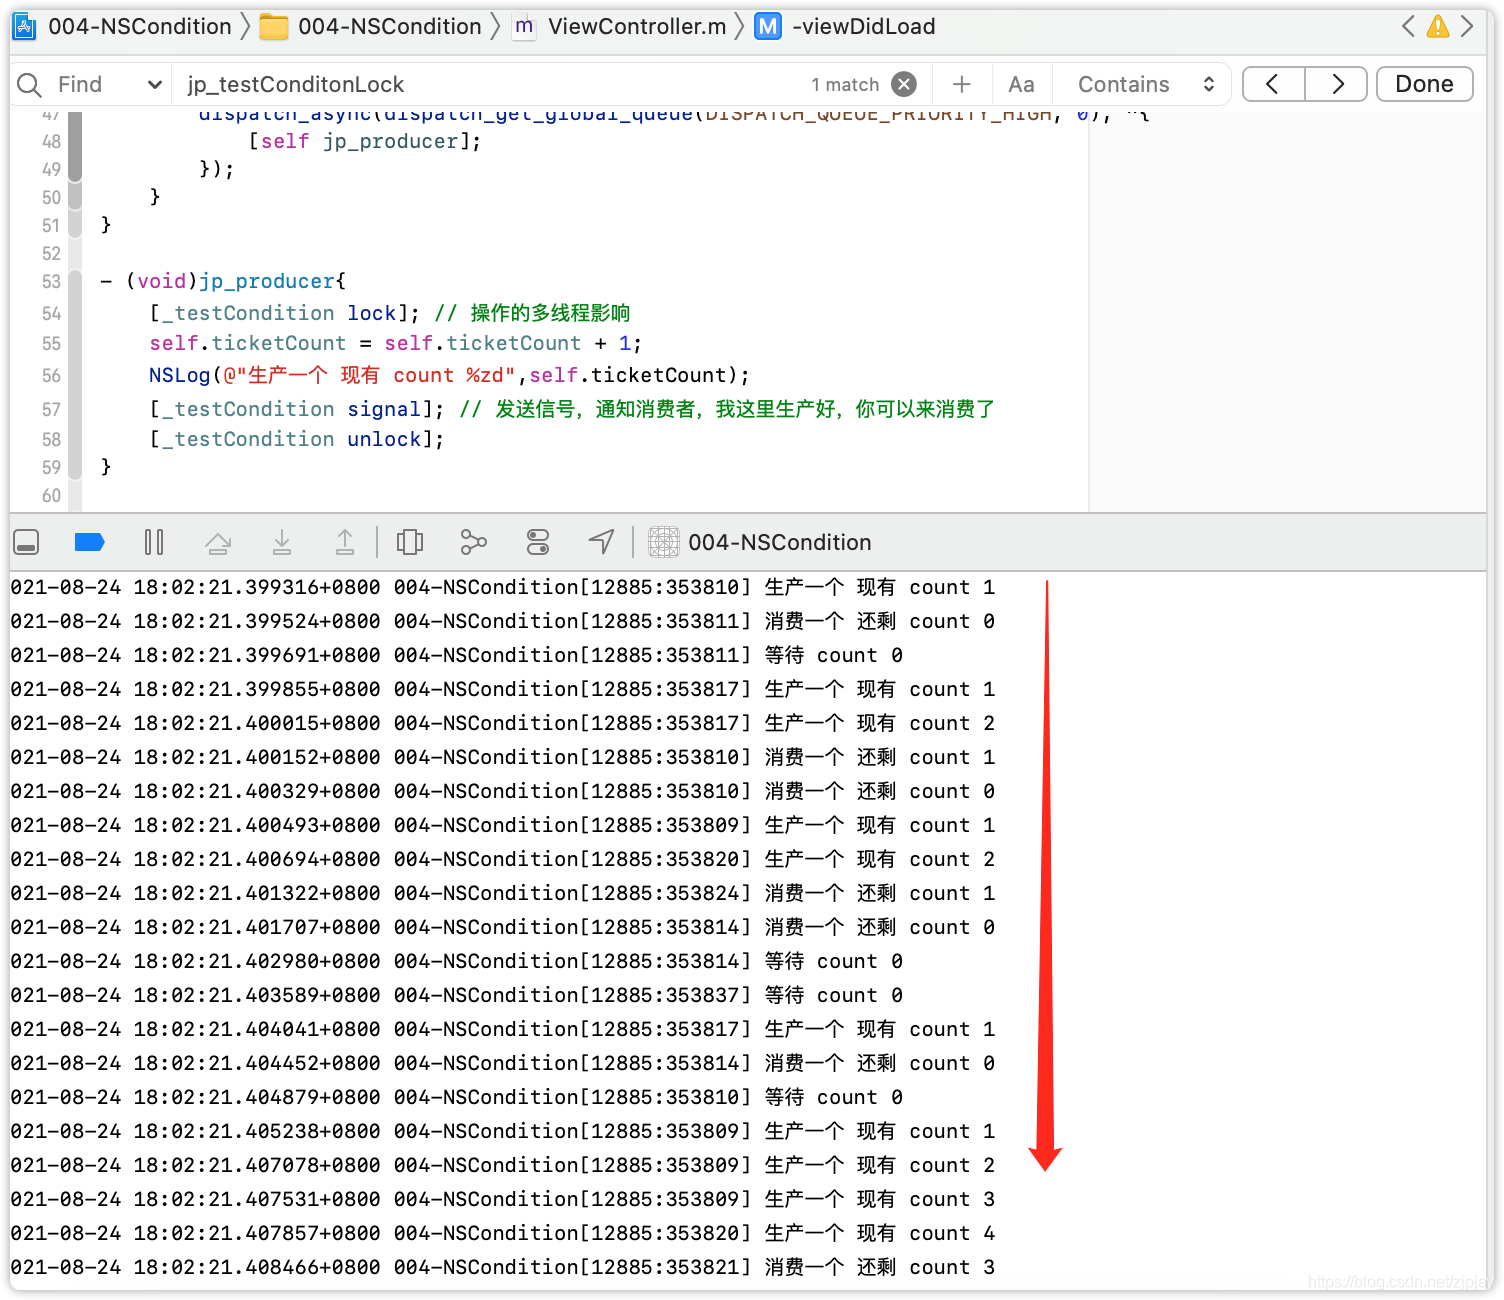The image size is (1504, 1300).
Task: Open the Environment Overrides icon
Action: click(538, 542)
